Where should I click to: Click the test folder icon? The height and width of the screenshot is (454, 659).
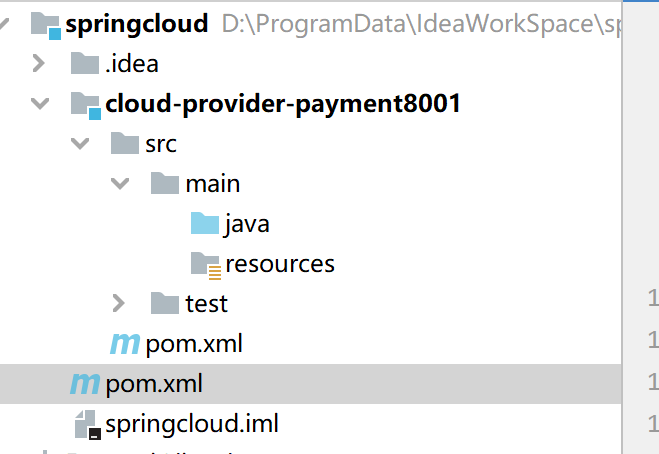point(165,303)
